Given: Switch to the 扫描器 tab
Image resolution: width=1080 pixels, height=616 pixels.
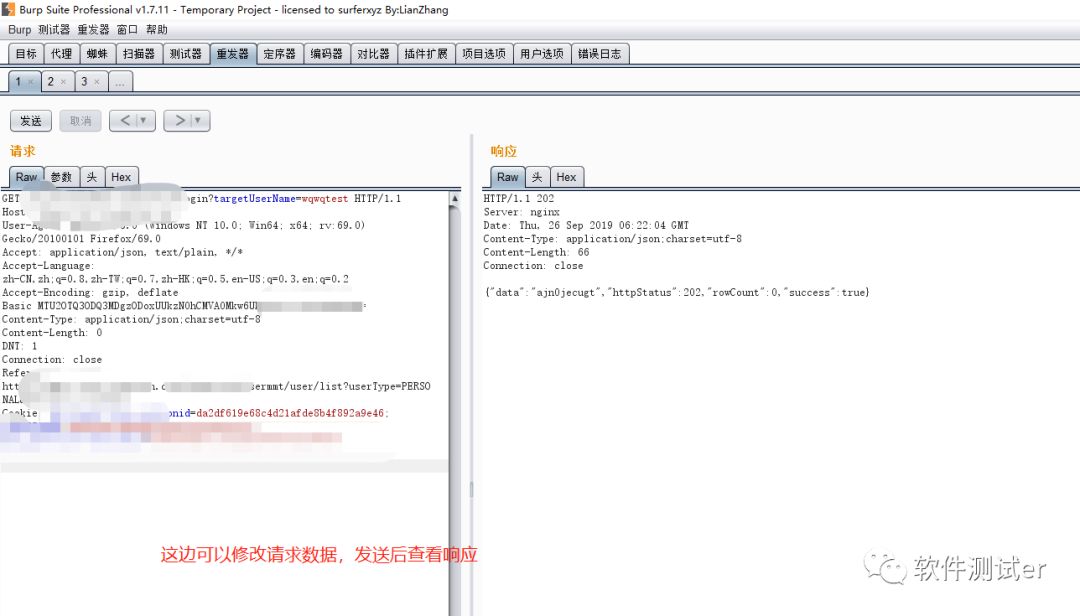Looking at the screenshot, I should pos(138,54).
